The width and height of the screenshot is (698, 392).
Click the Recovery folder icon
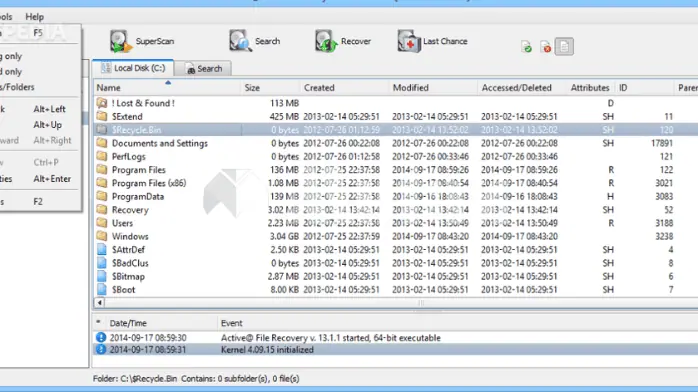pos(102,210)
